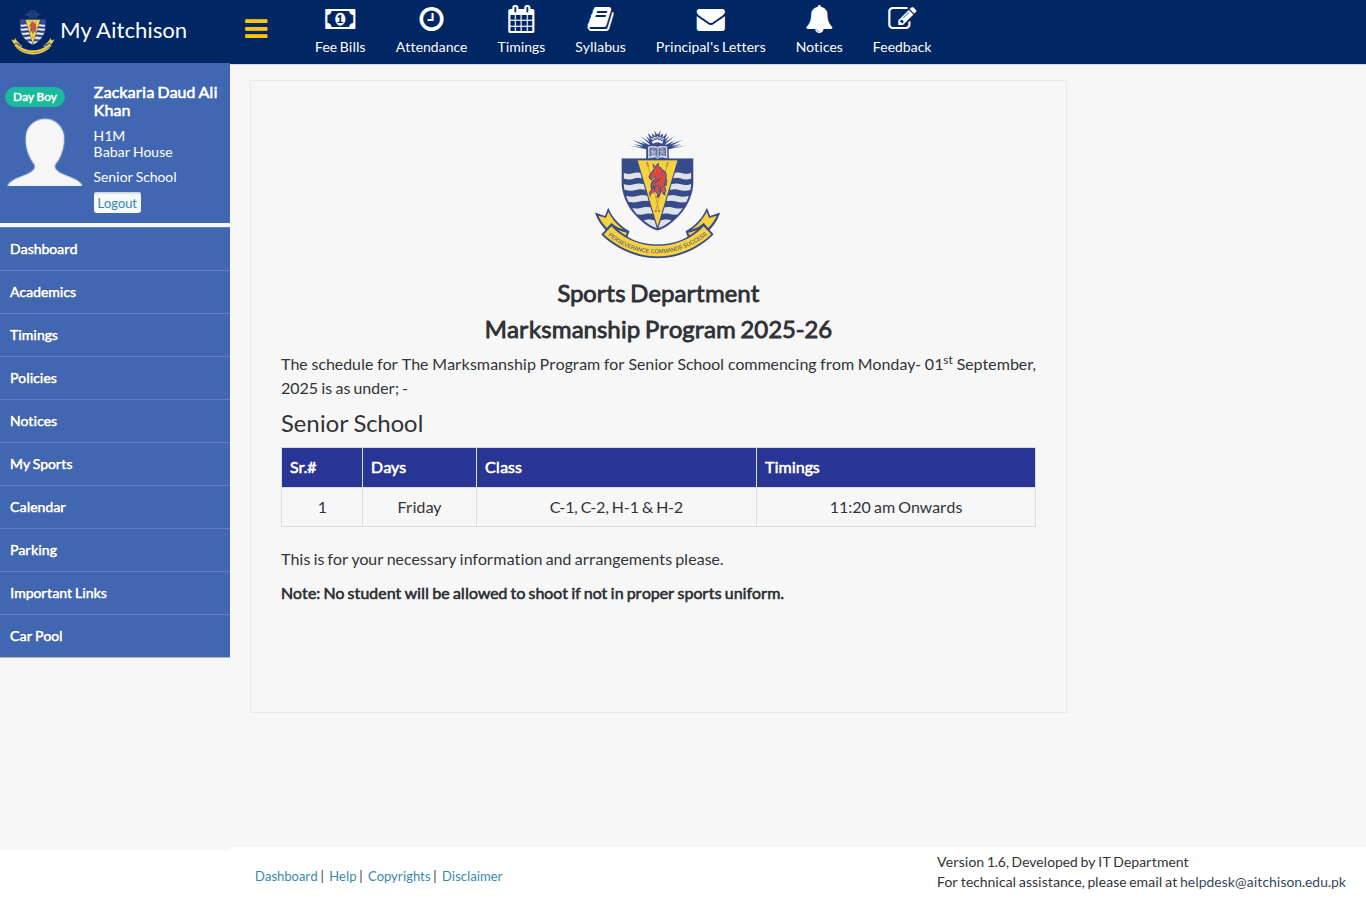Click the Babar House text
1366x900 pixels.
133,152
